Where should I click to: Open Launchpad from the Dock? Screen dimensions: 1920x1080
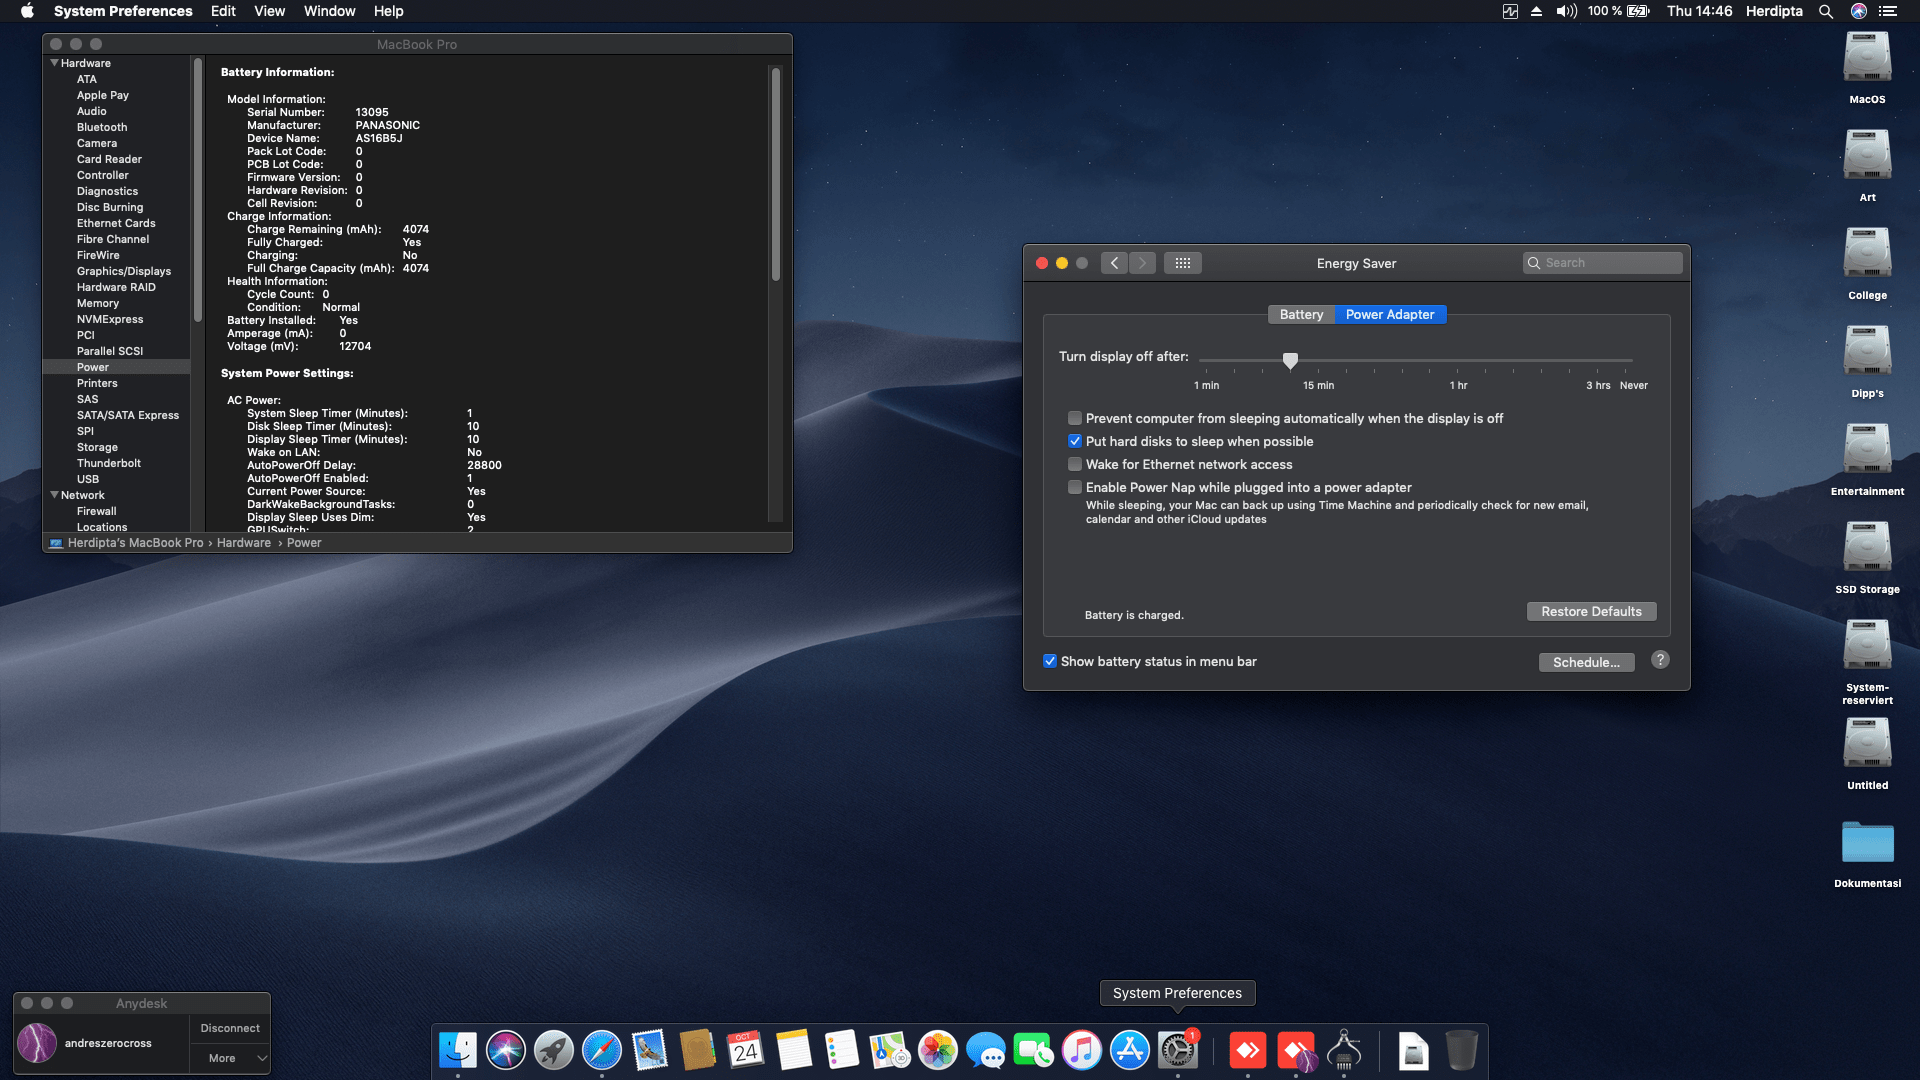553,1050
